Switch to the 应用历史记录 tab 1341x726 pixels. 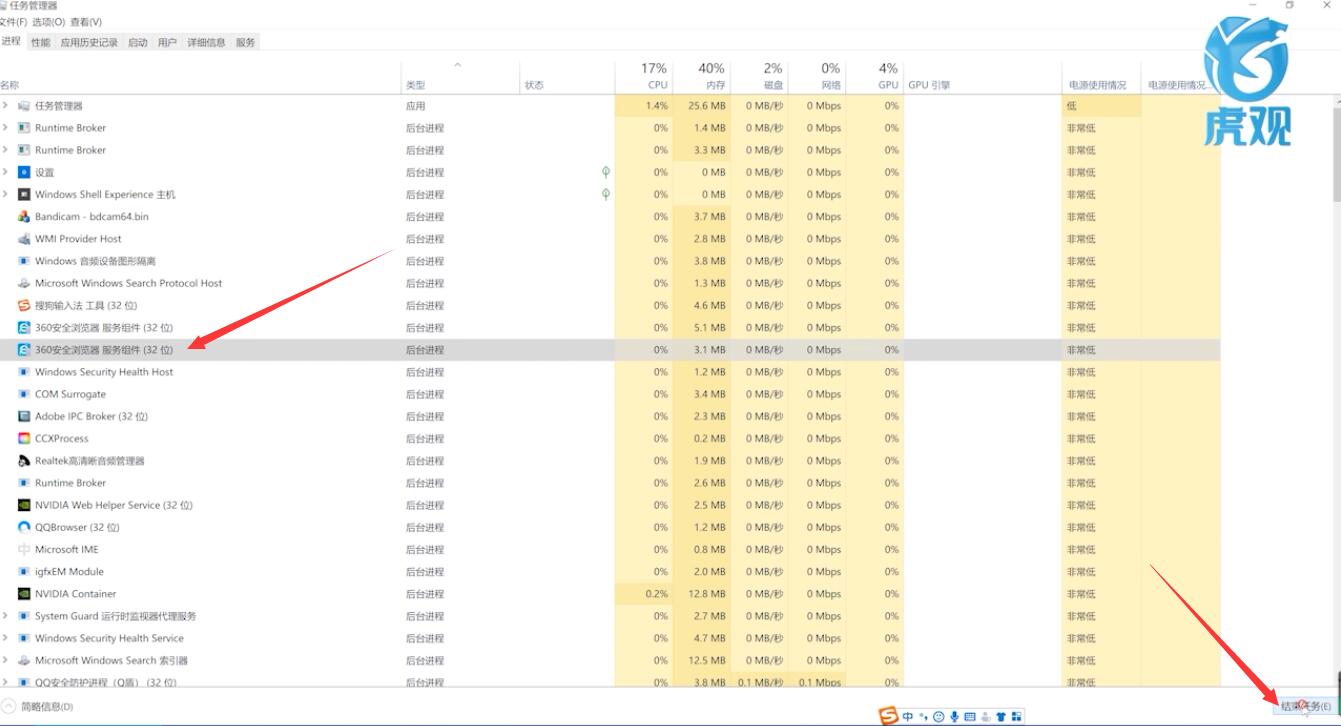[x=89, y=42]
